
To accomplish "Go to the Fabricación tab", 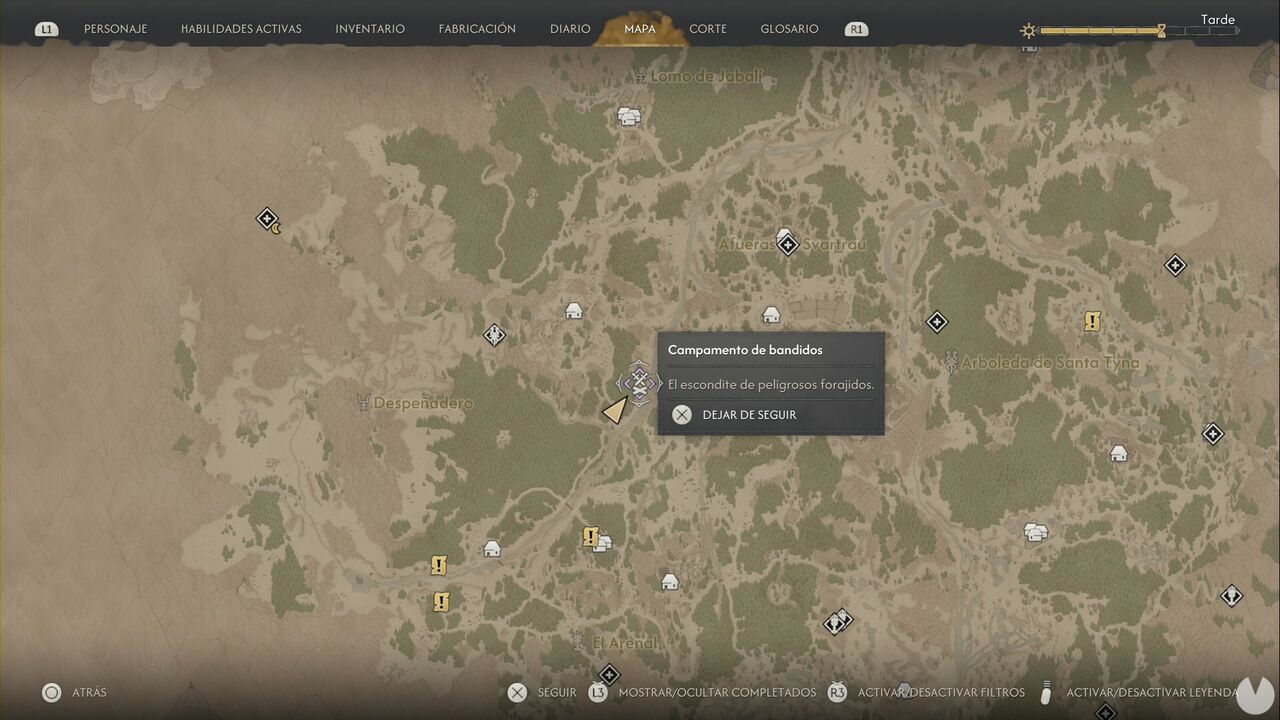I will [477, 29].
